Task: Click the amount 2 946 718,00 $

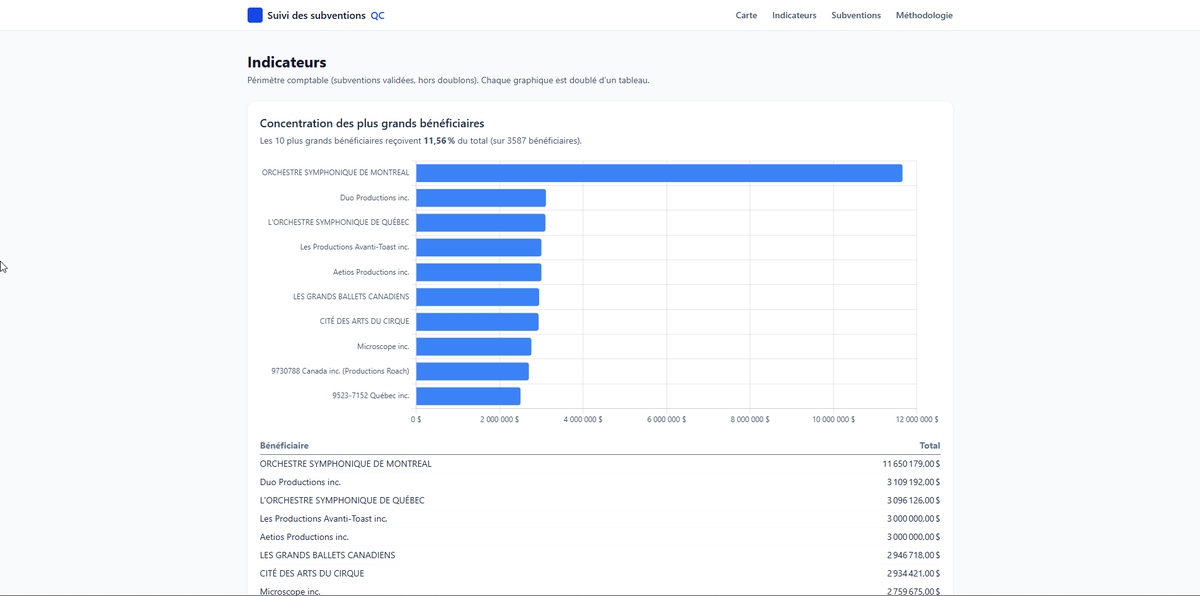Action: pos(913,555)
